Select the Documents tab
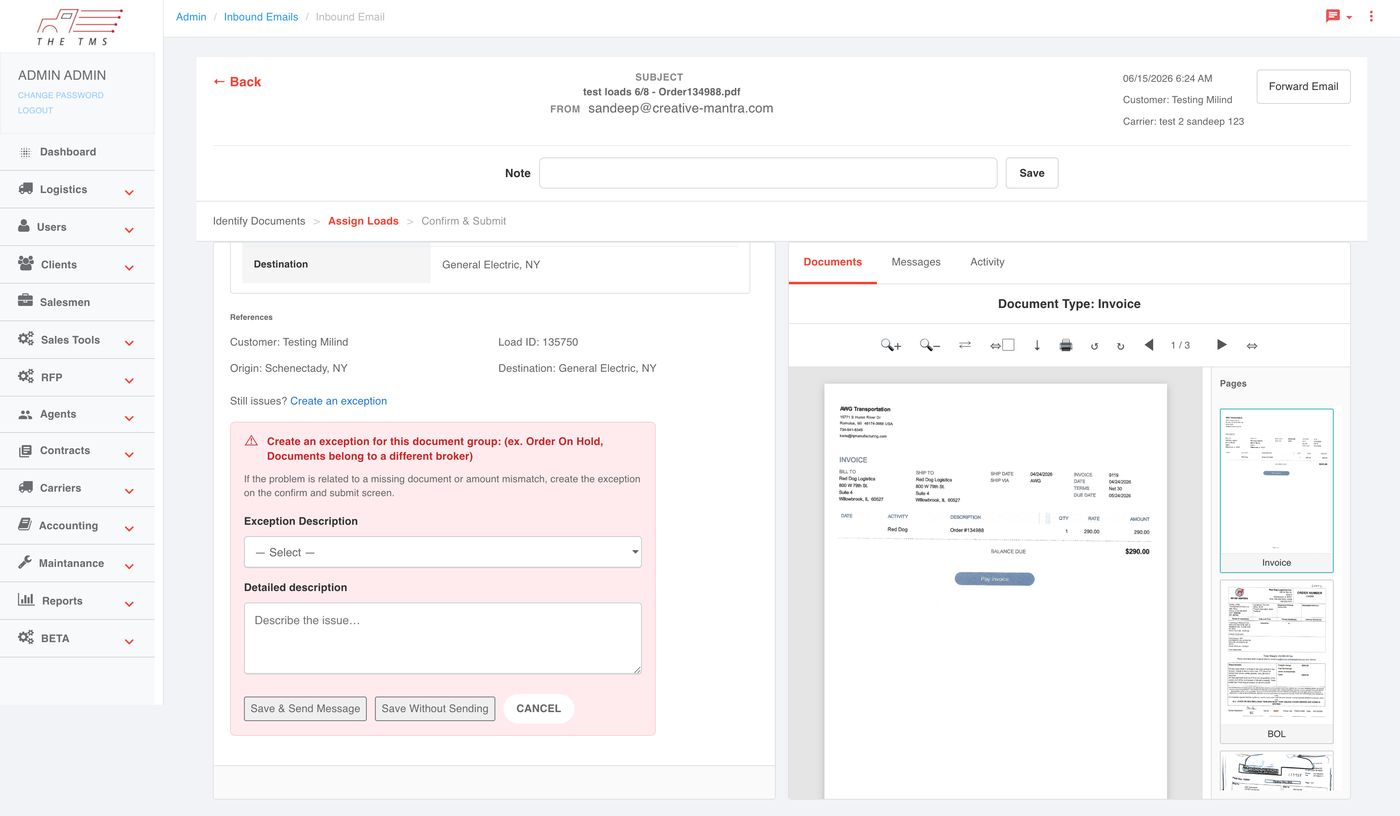The width and height of the screenshot is (1400, 816). (832, 262)
